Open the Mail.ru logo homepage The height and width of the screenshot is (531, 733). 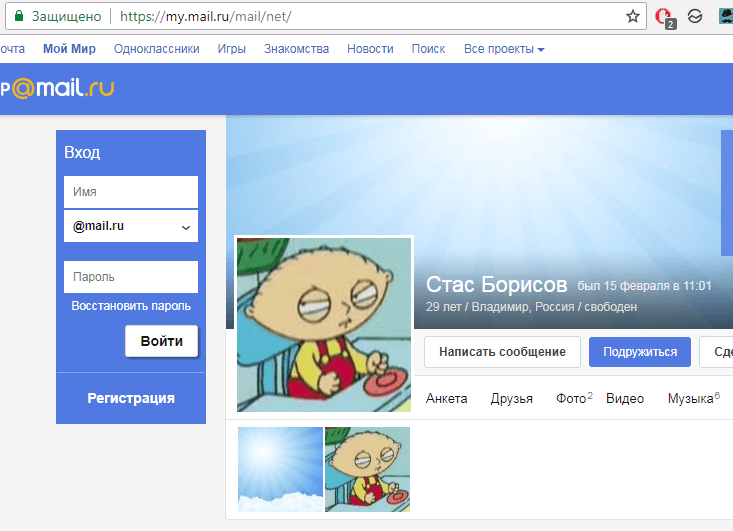[x=57, y=88]
